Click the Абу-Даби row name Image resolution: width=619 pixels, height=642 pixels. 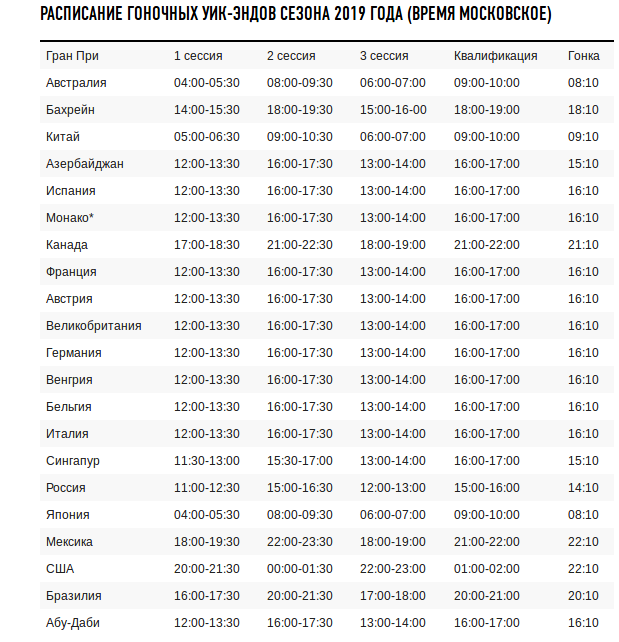pyautogui.click(x=73, y=623)
